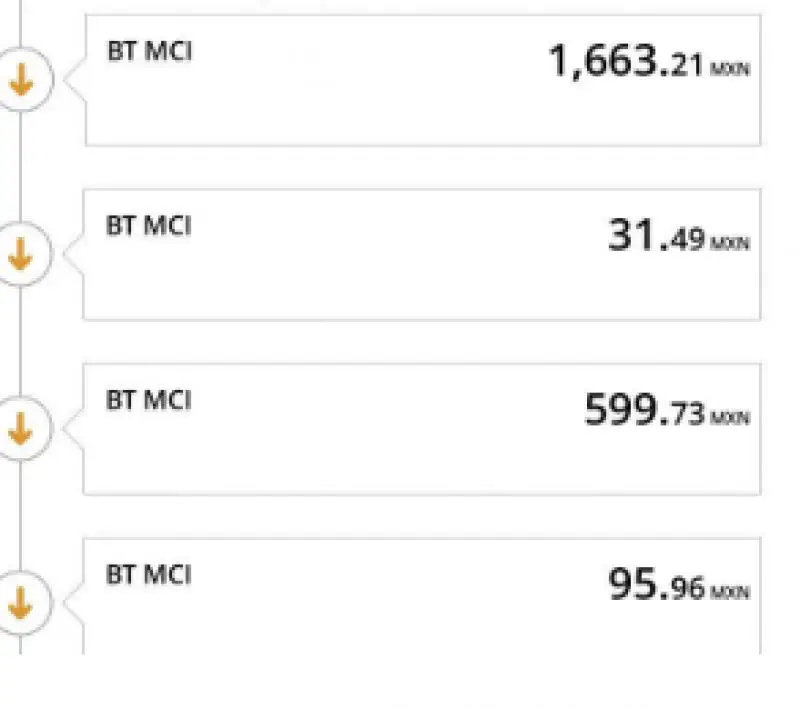The width and height of the screenshot is (800, 709).
Task: Click the MXN currency label after 95.96
Action: pyautogui.click(x=730, y=592)
